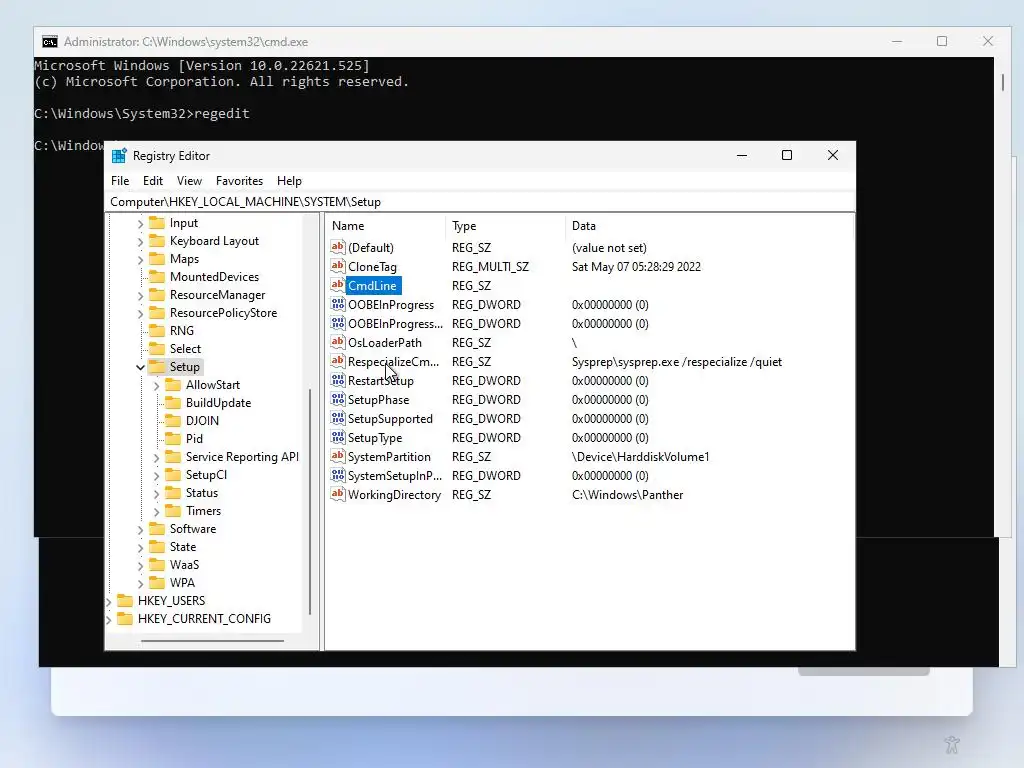Click the CmdLine string value icon
The image size is (1024, 768).
coord(338,285)
